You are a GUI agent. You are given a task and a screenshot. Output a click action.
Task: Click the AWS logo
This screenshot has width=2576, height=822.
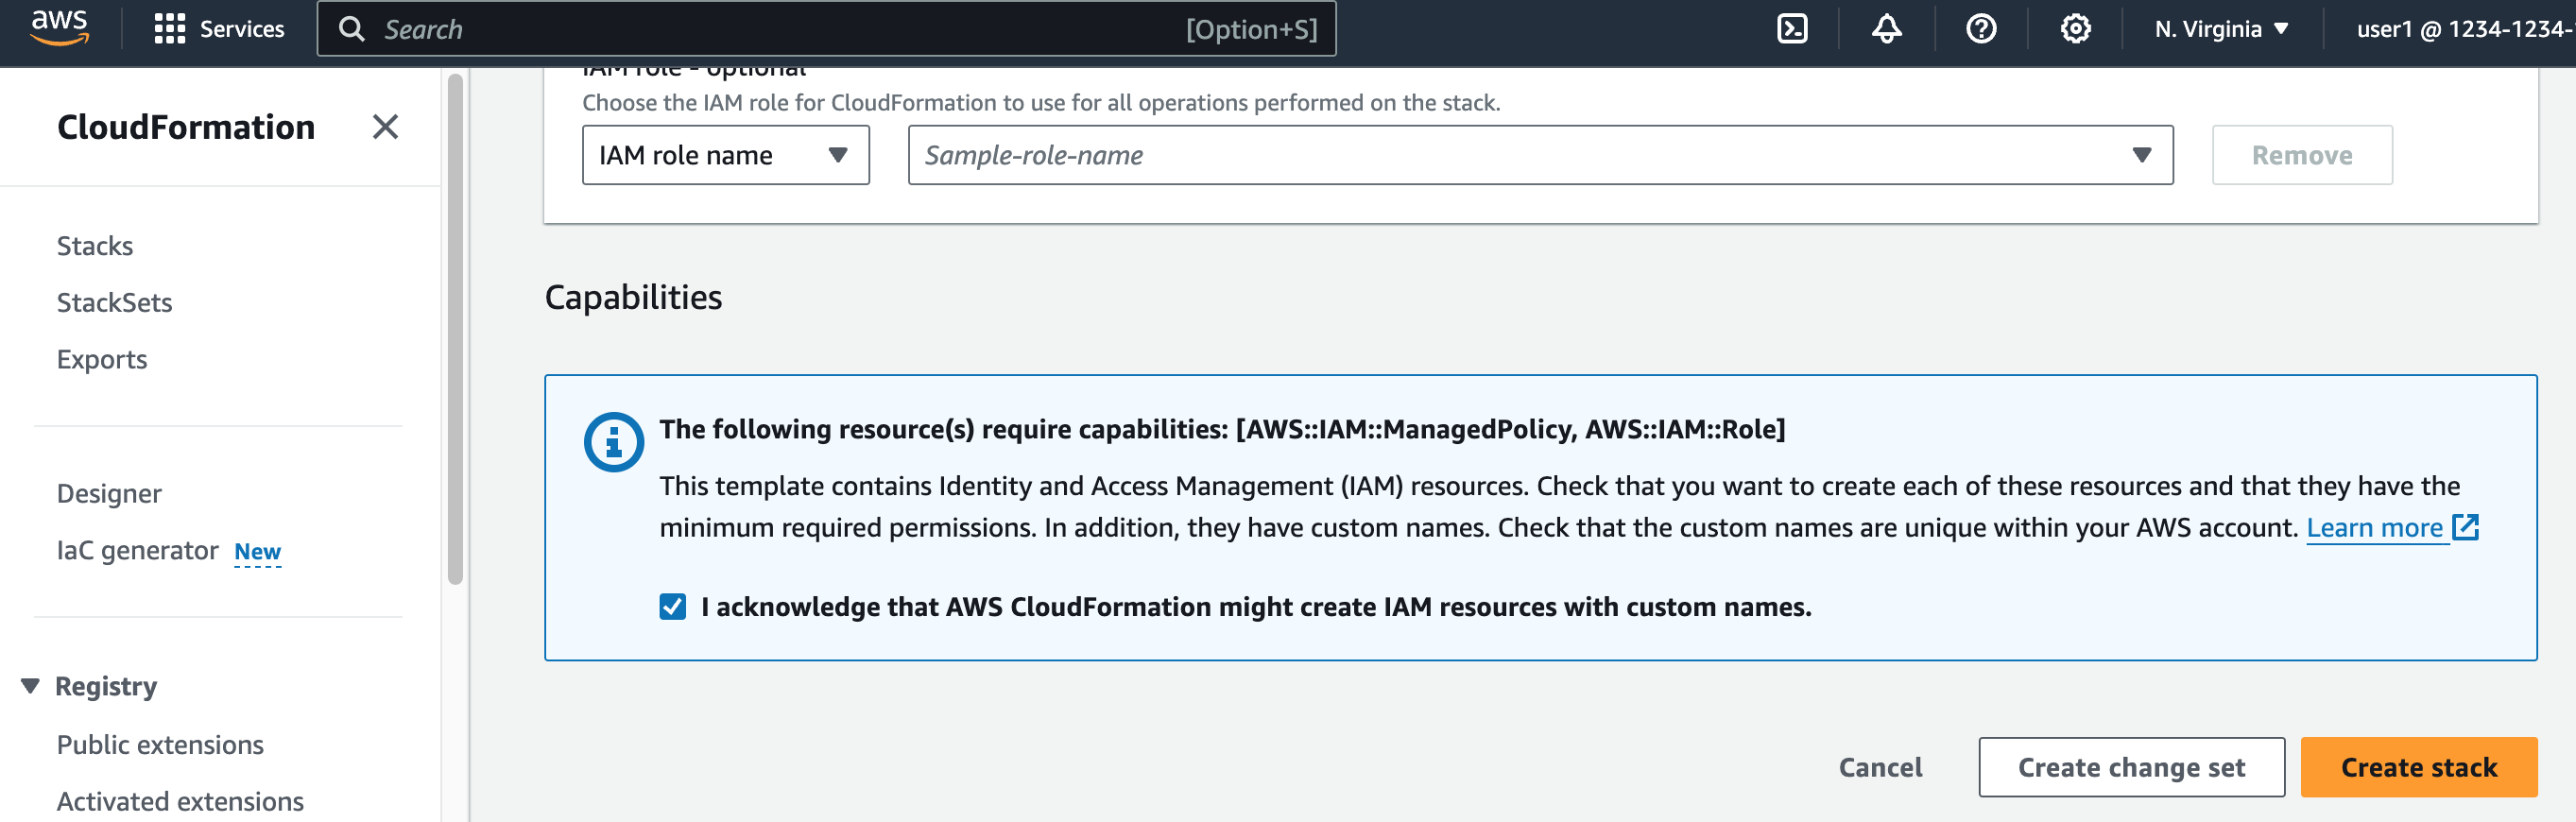[59, 27]
